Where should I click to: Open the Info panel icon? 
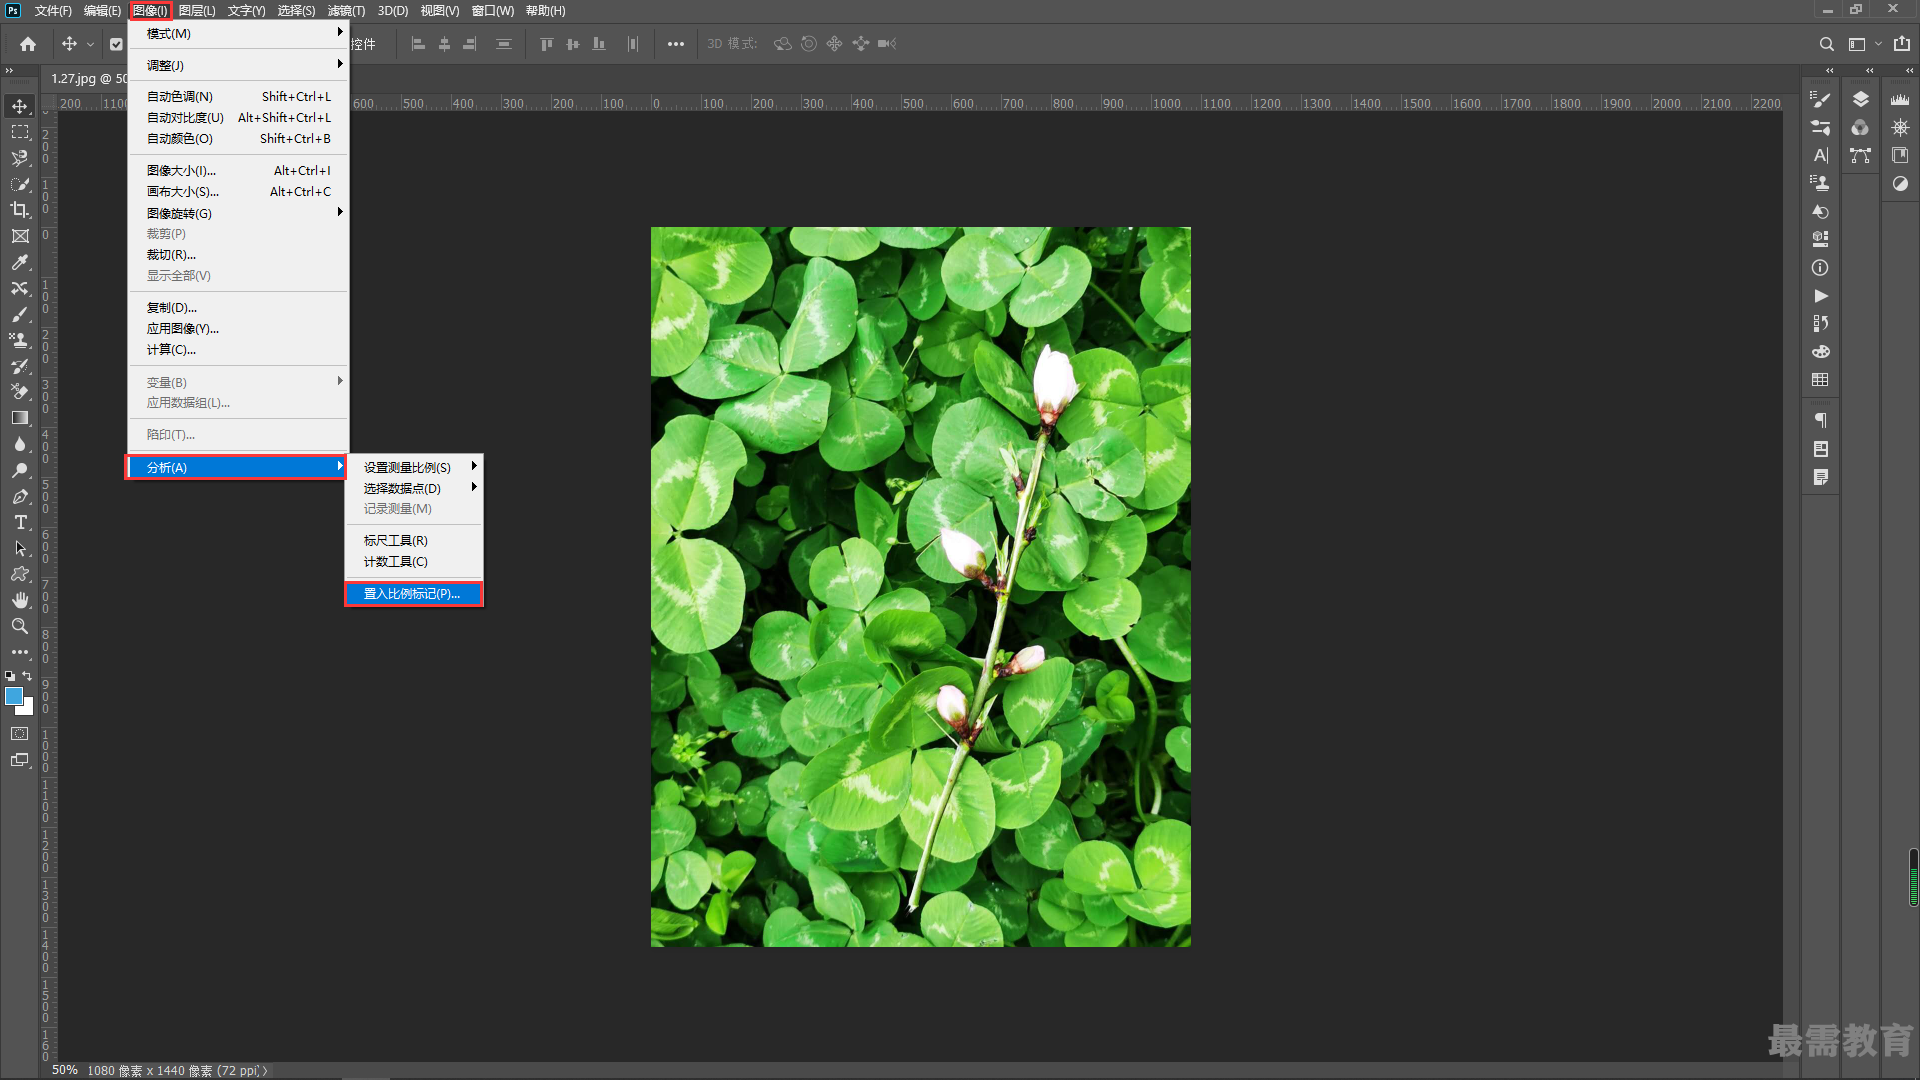[1820, 268]
